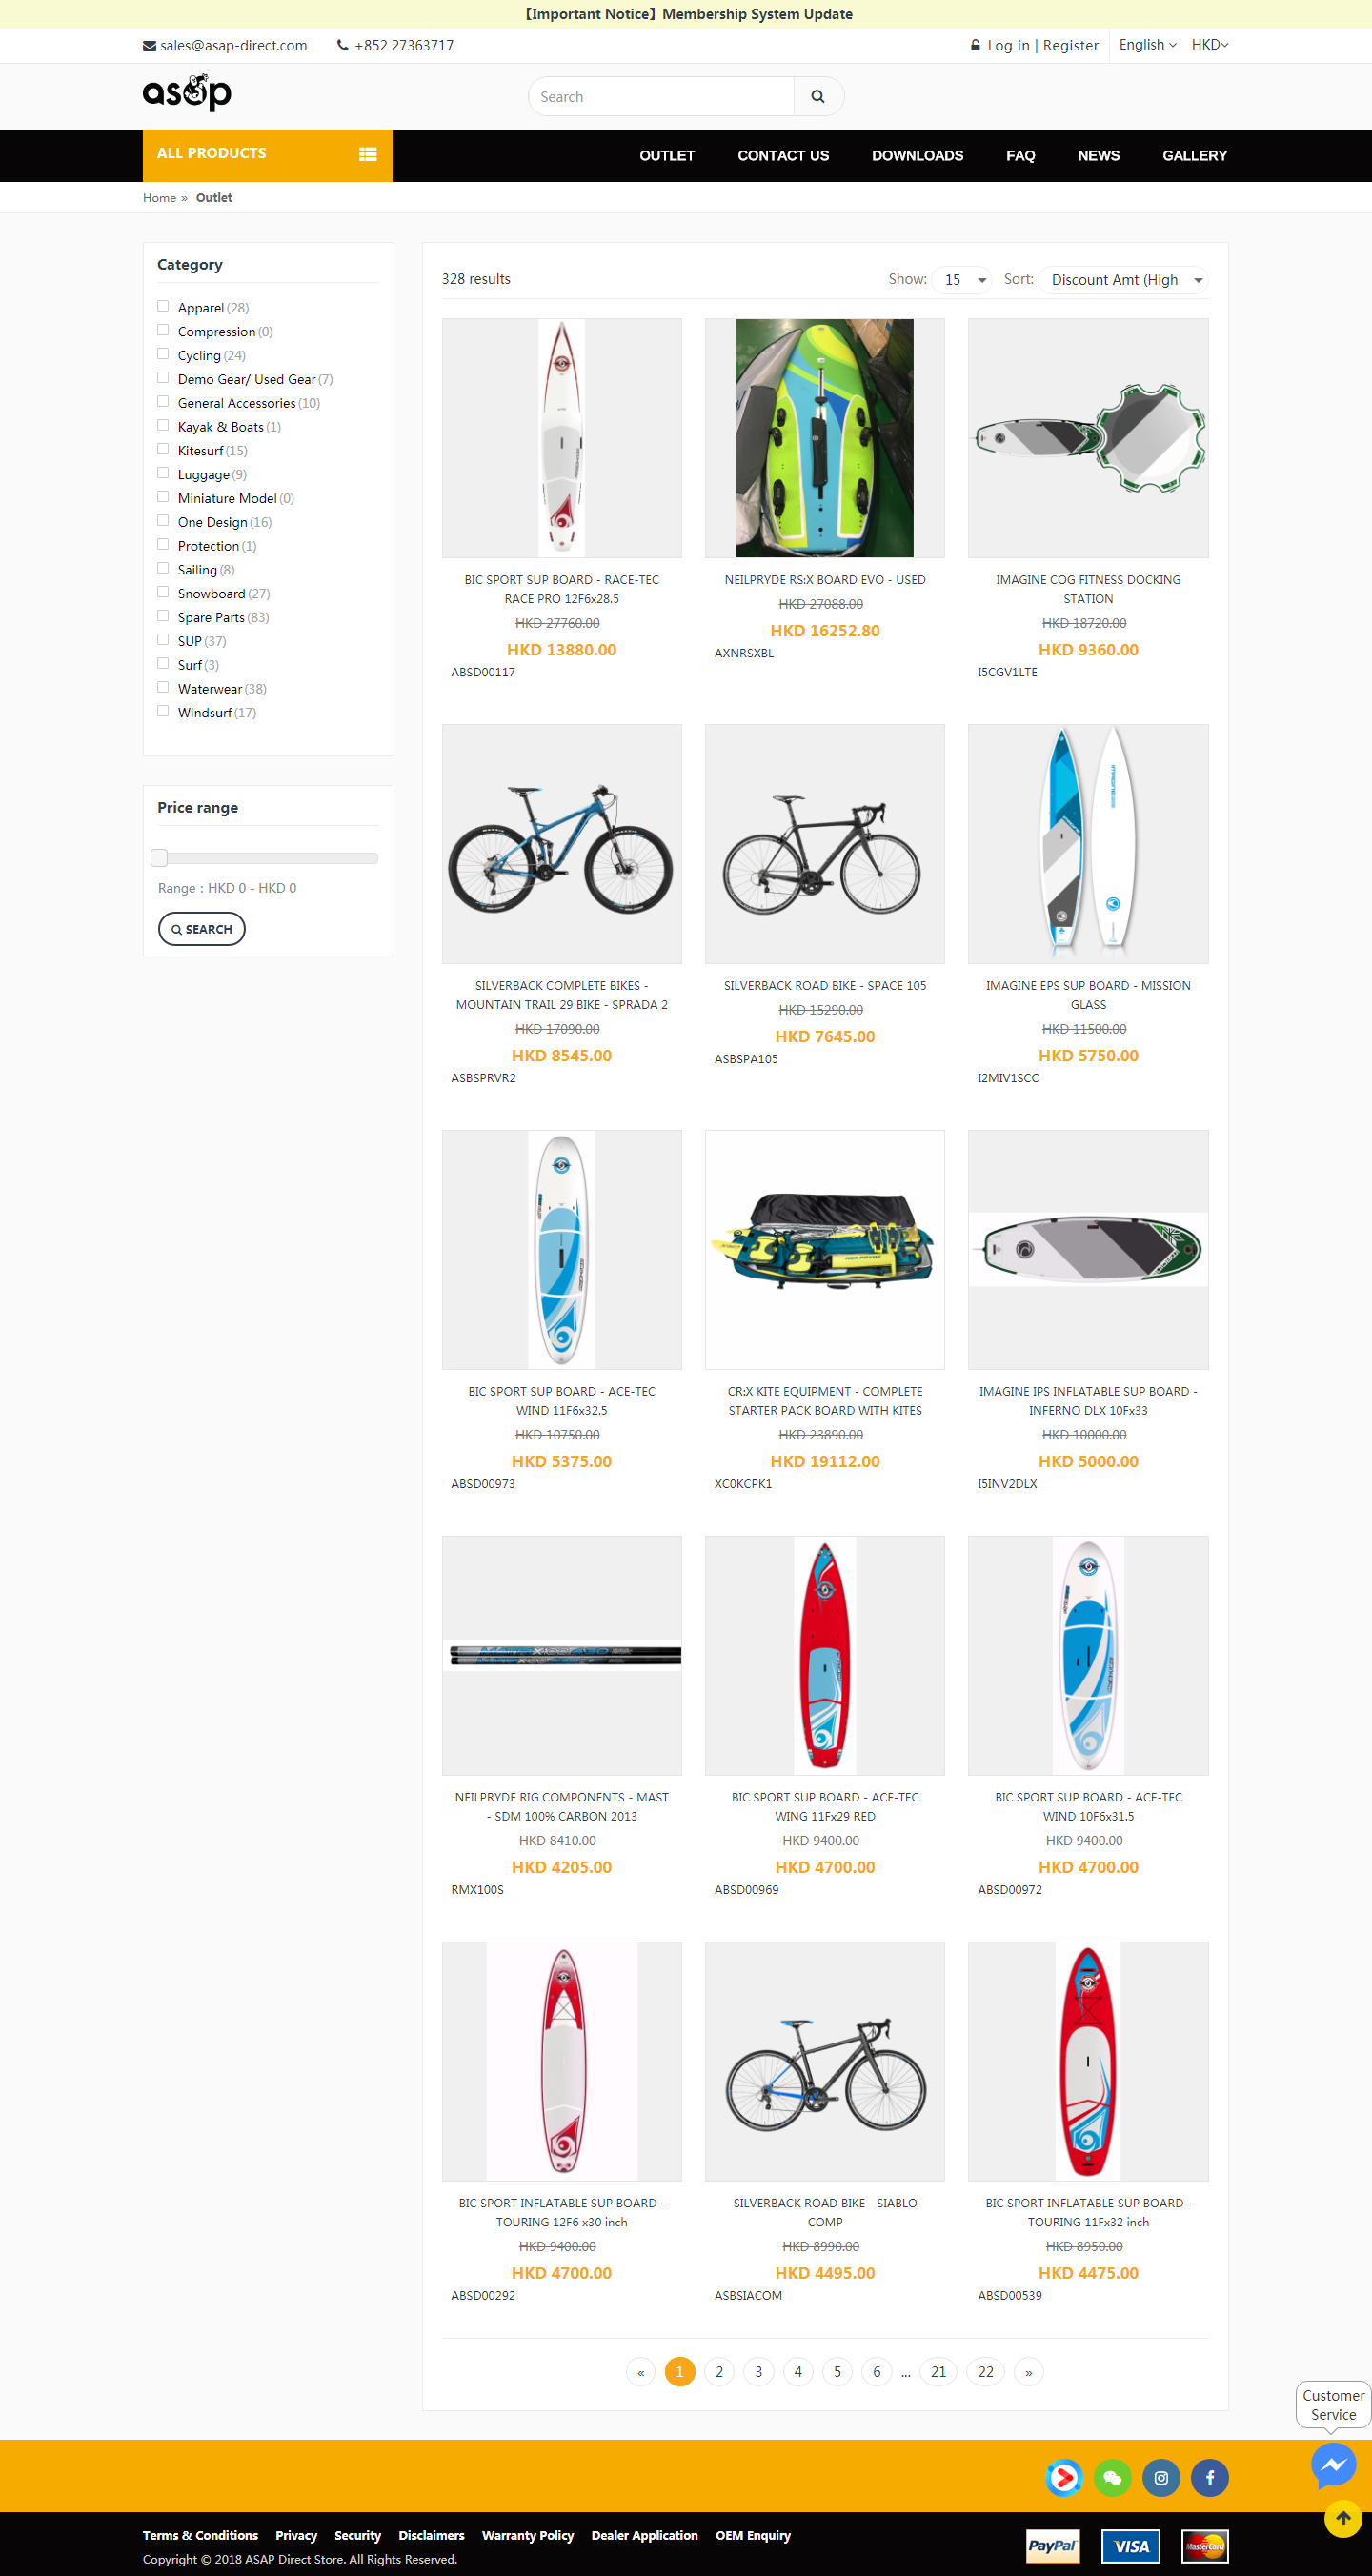Open the Show 15 results dropdown
This screenshot has height=2576, width=1372.
click(964, 280)
